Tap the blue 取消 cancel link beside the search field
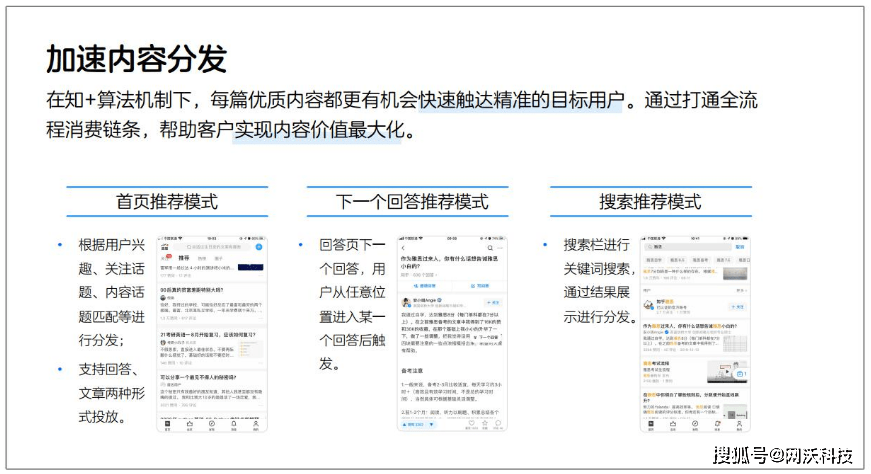 pos(740,247)
